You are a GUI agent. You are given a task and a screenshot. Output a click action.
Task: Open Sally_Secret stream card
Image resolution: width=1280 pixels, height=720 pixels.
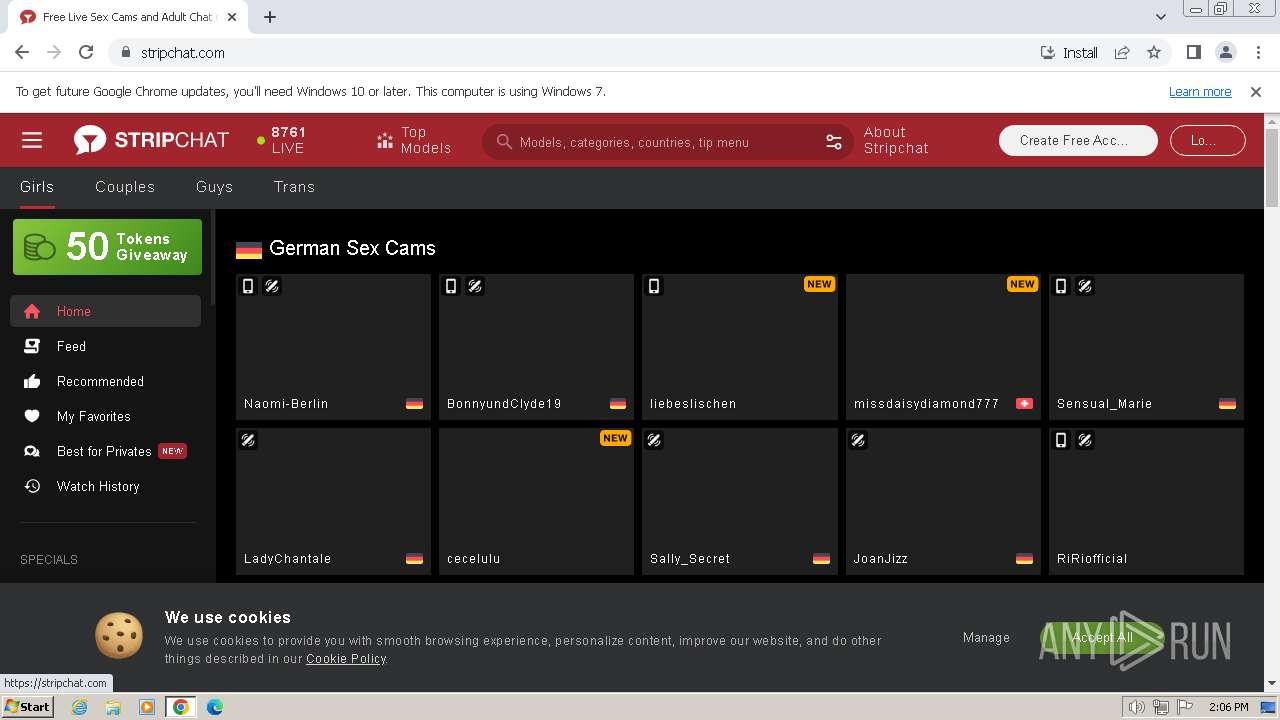(740, 501)
